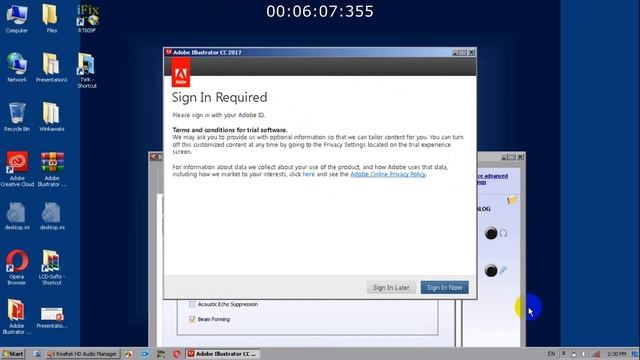Open the Files folder on desktop
The image size is (640, 360).
tap(51, 19)
